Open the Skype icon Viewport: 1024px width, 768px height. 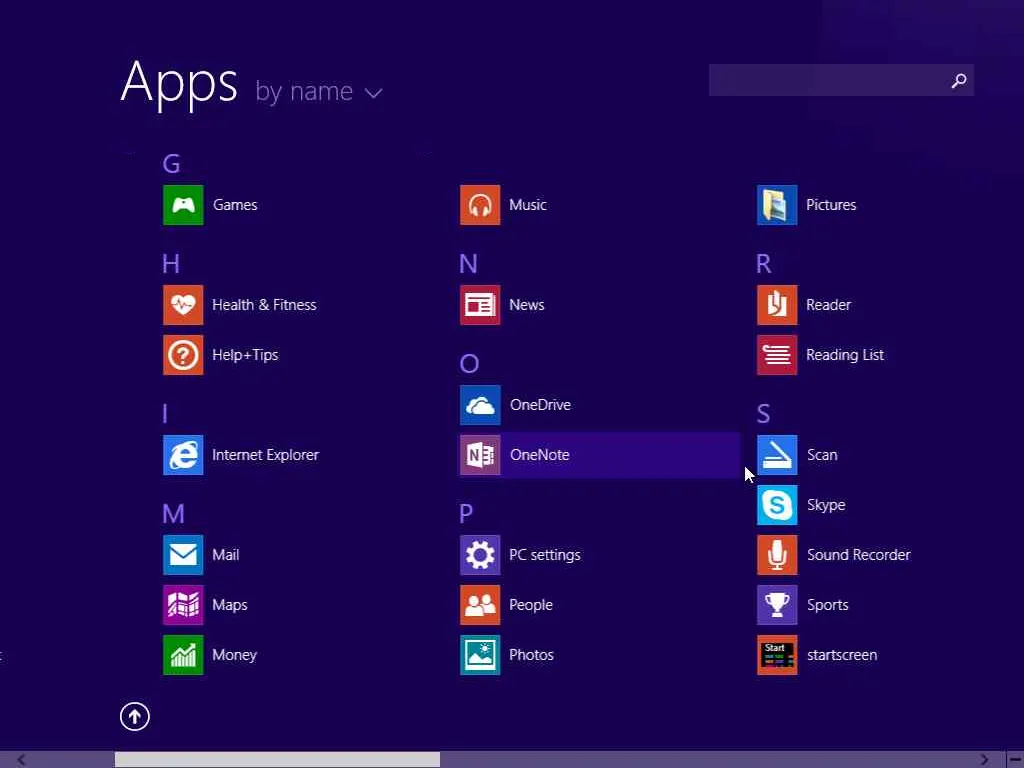[777, 505]
